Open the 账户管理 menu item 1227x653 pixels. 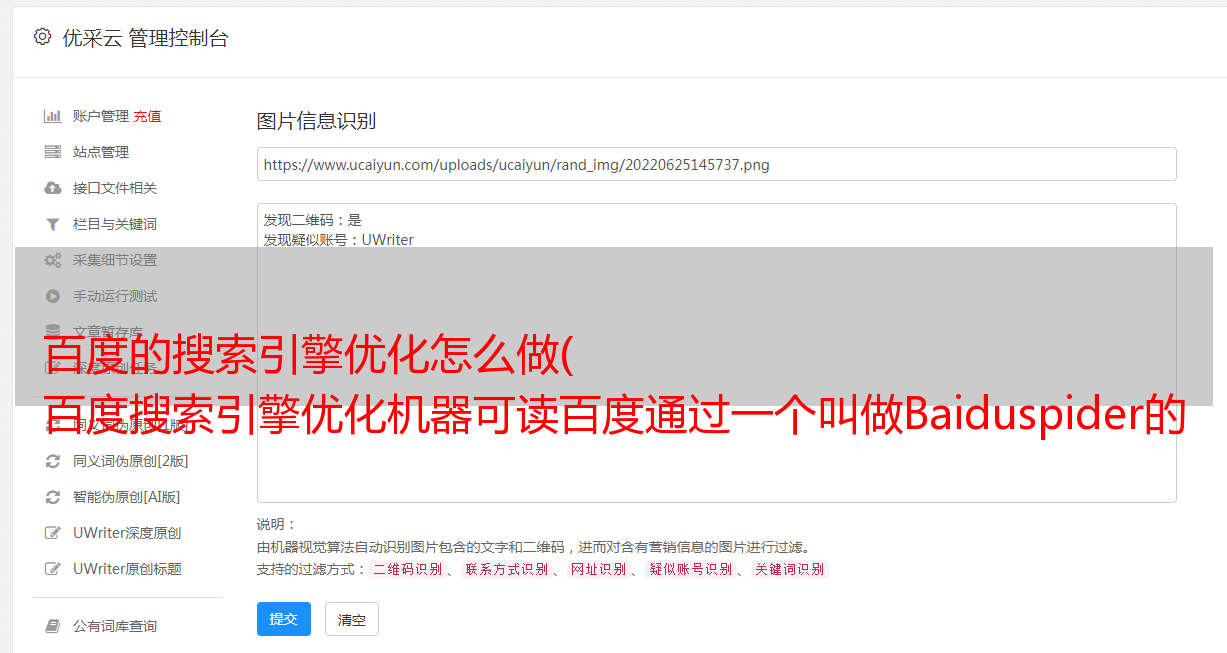coord(101,116)
